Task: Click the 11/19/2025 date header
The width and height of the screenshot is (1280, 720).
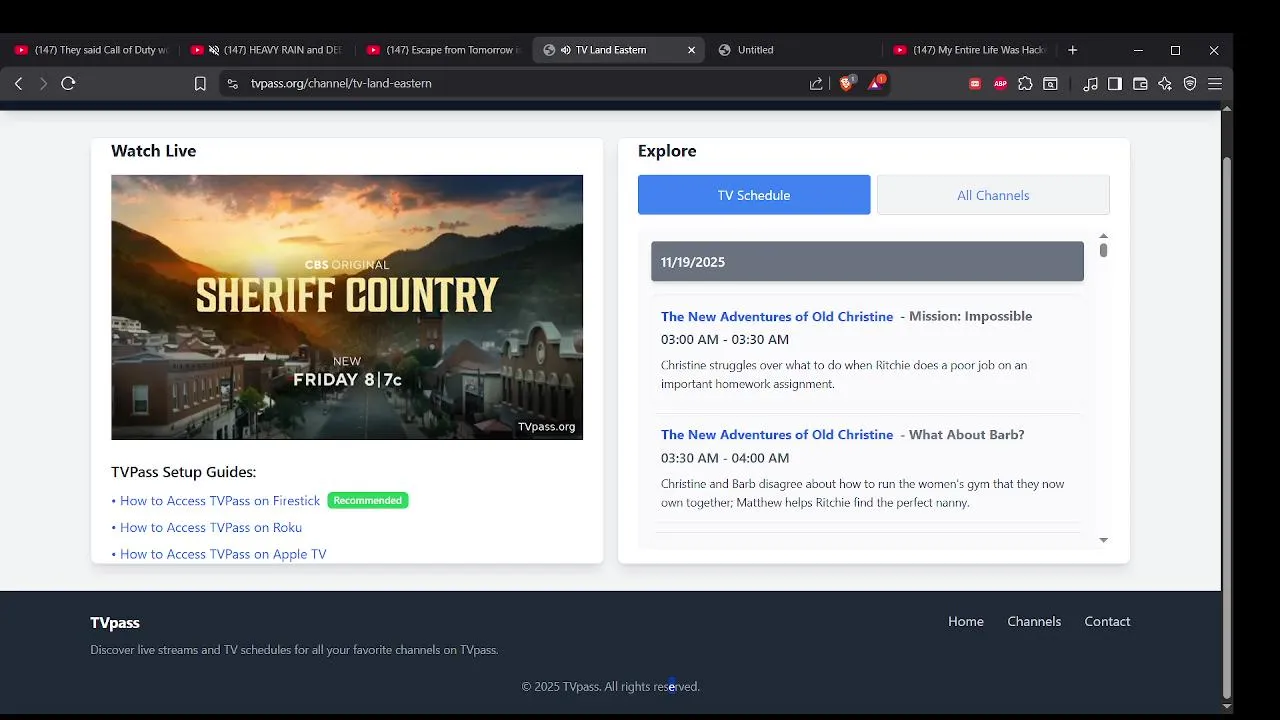Action: (x=867, y=262)
